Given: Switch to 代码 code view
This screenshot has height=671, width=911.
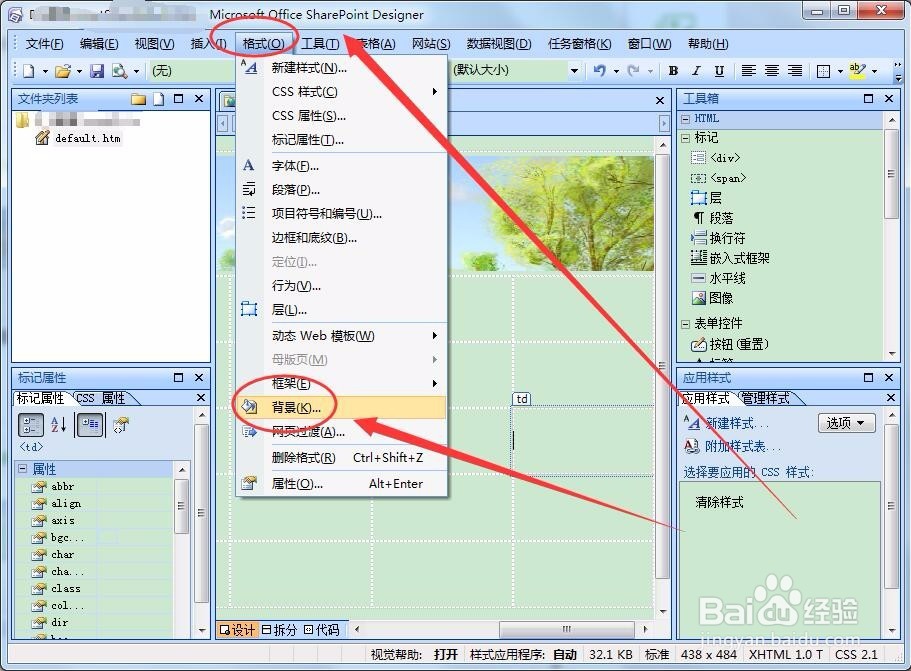Looking at the screenshot, I should click(x=321, y=630).
